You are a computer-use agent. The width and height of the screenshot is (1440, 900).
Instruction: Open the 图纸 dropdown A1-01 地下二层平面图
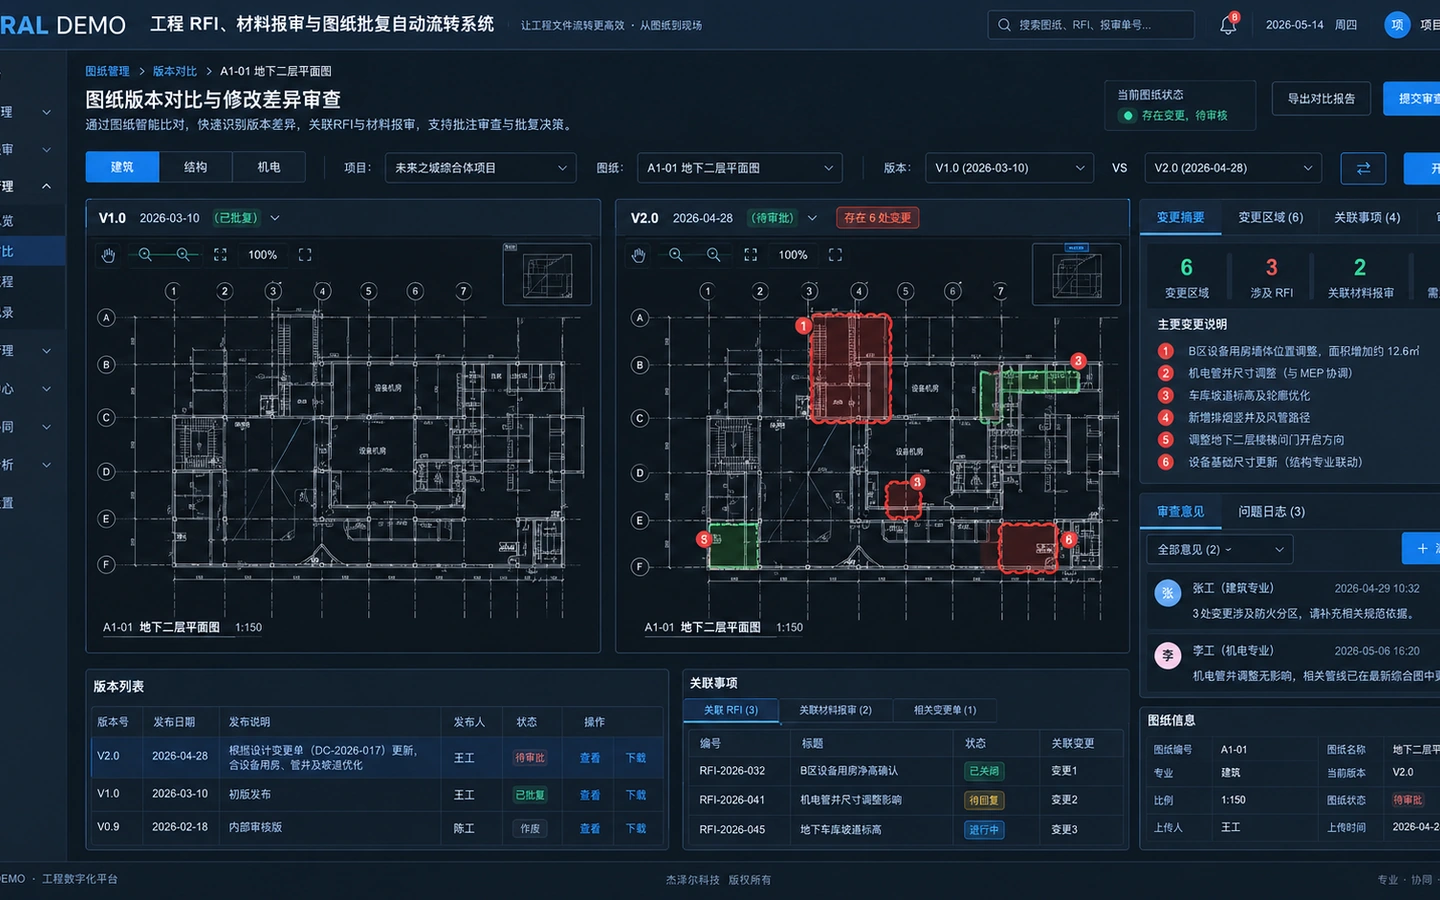(740, 168)
